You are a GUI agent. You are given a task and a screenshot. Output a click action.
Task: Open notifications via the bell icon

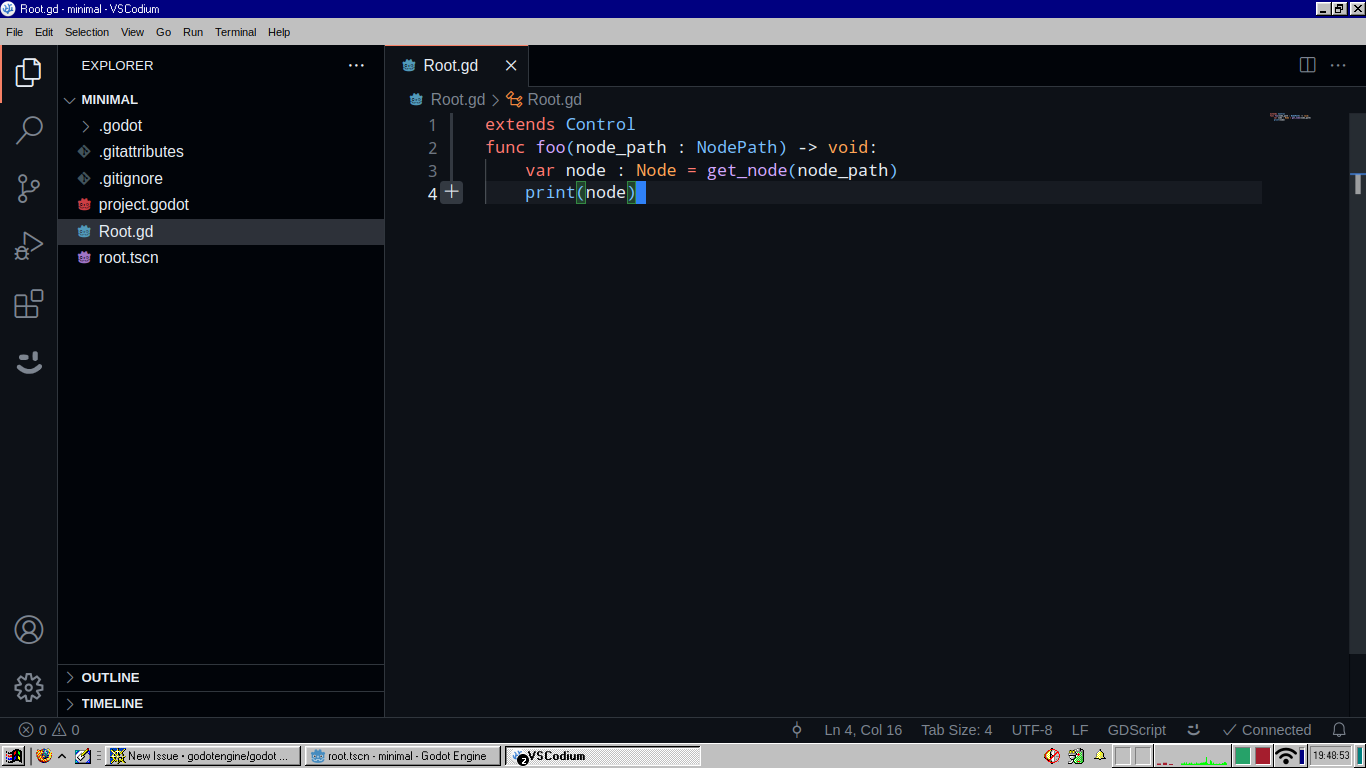[x=1338, y=730]
